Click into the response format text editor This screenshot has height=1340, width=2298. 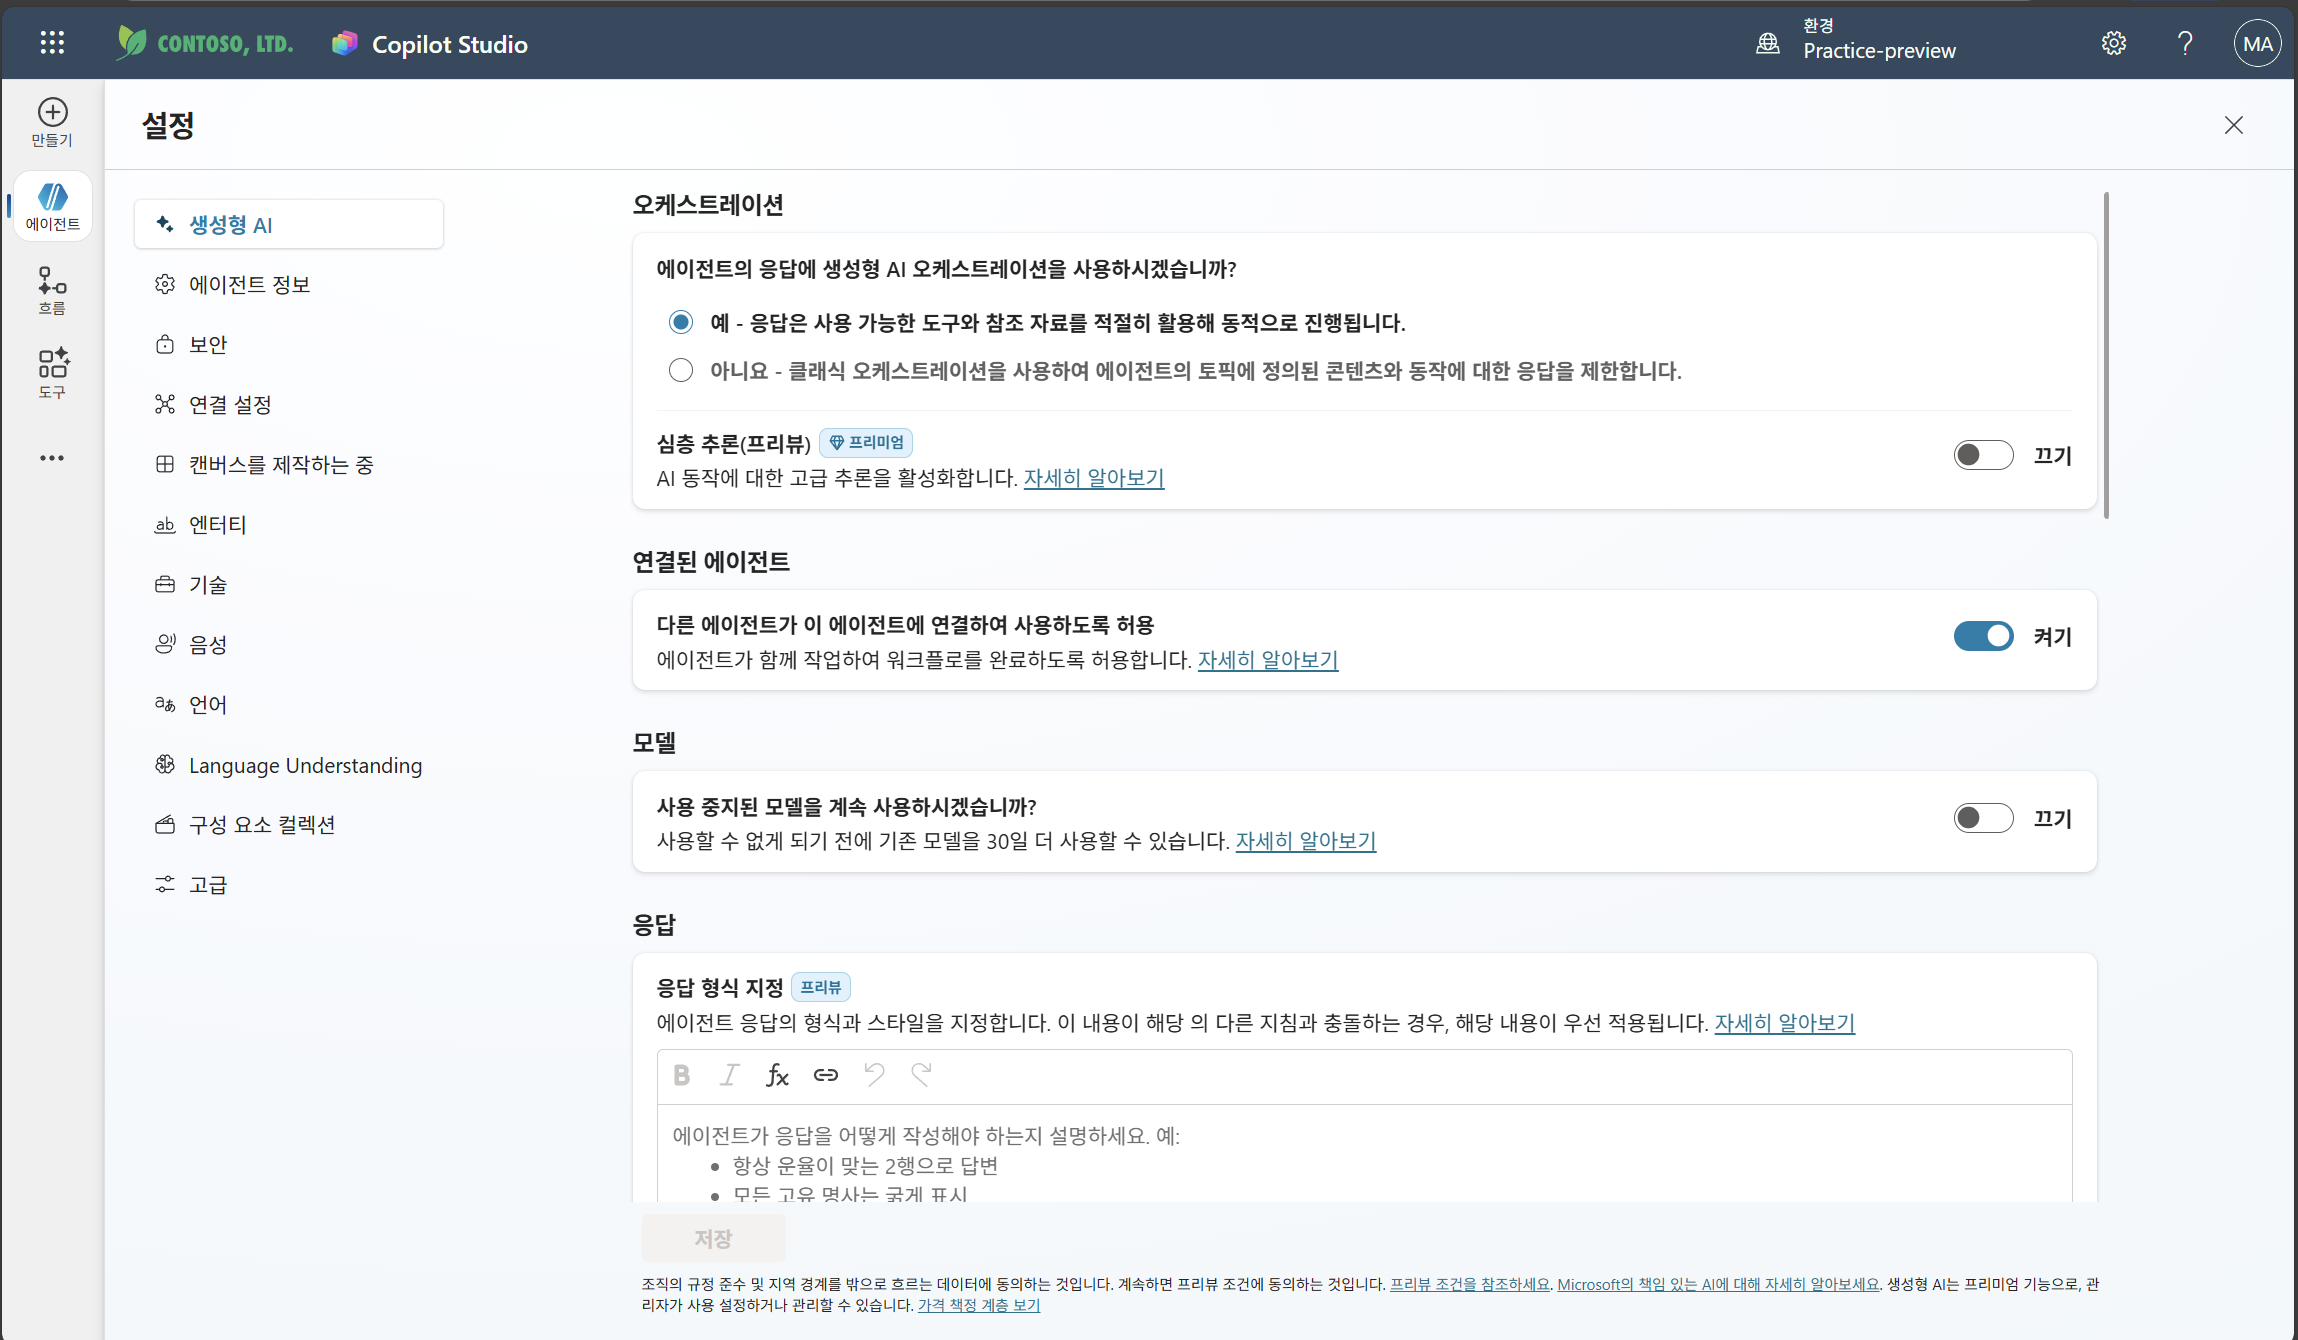tap(1364, 1154)
